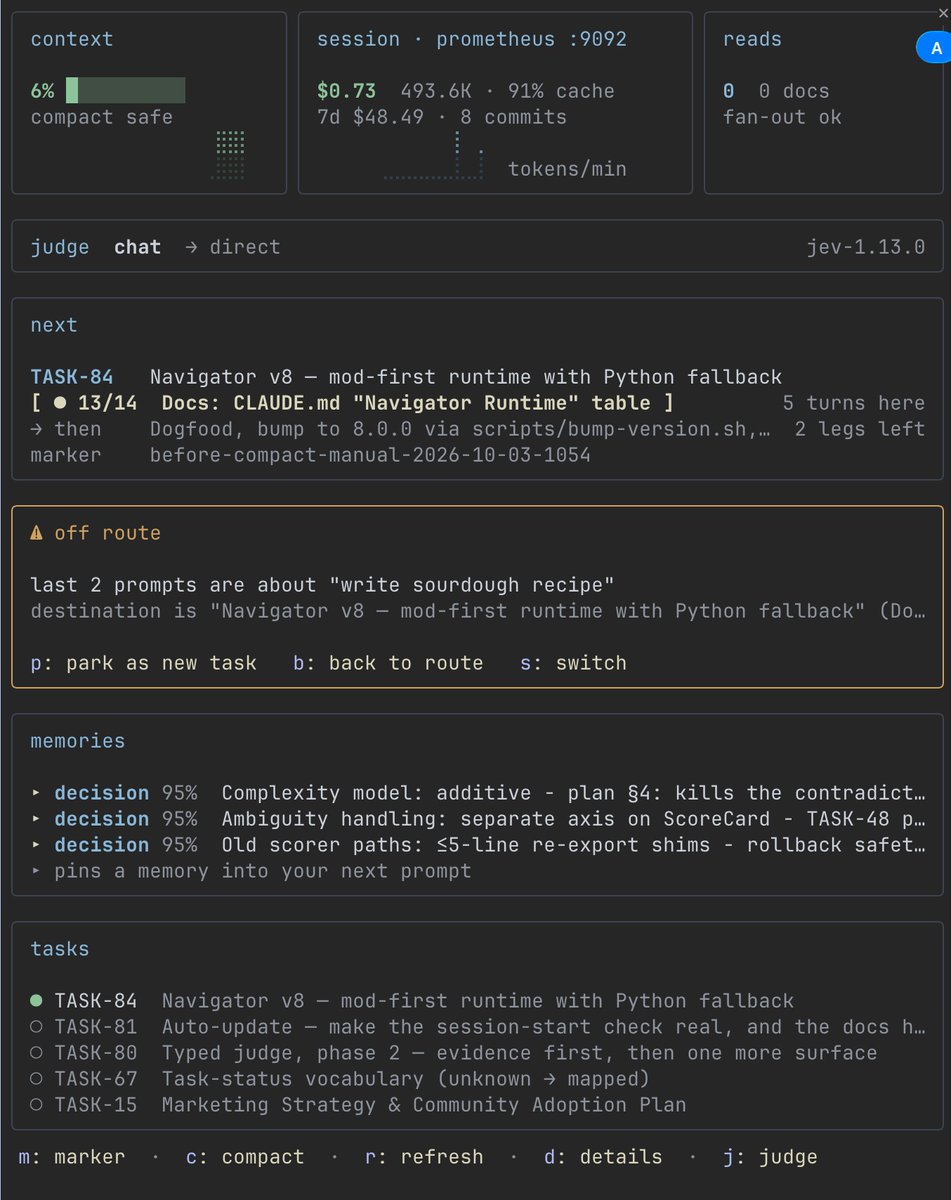
Task: Click 'c: compact' shortcut in footer
Action: click(x=245, y=1157)
